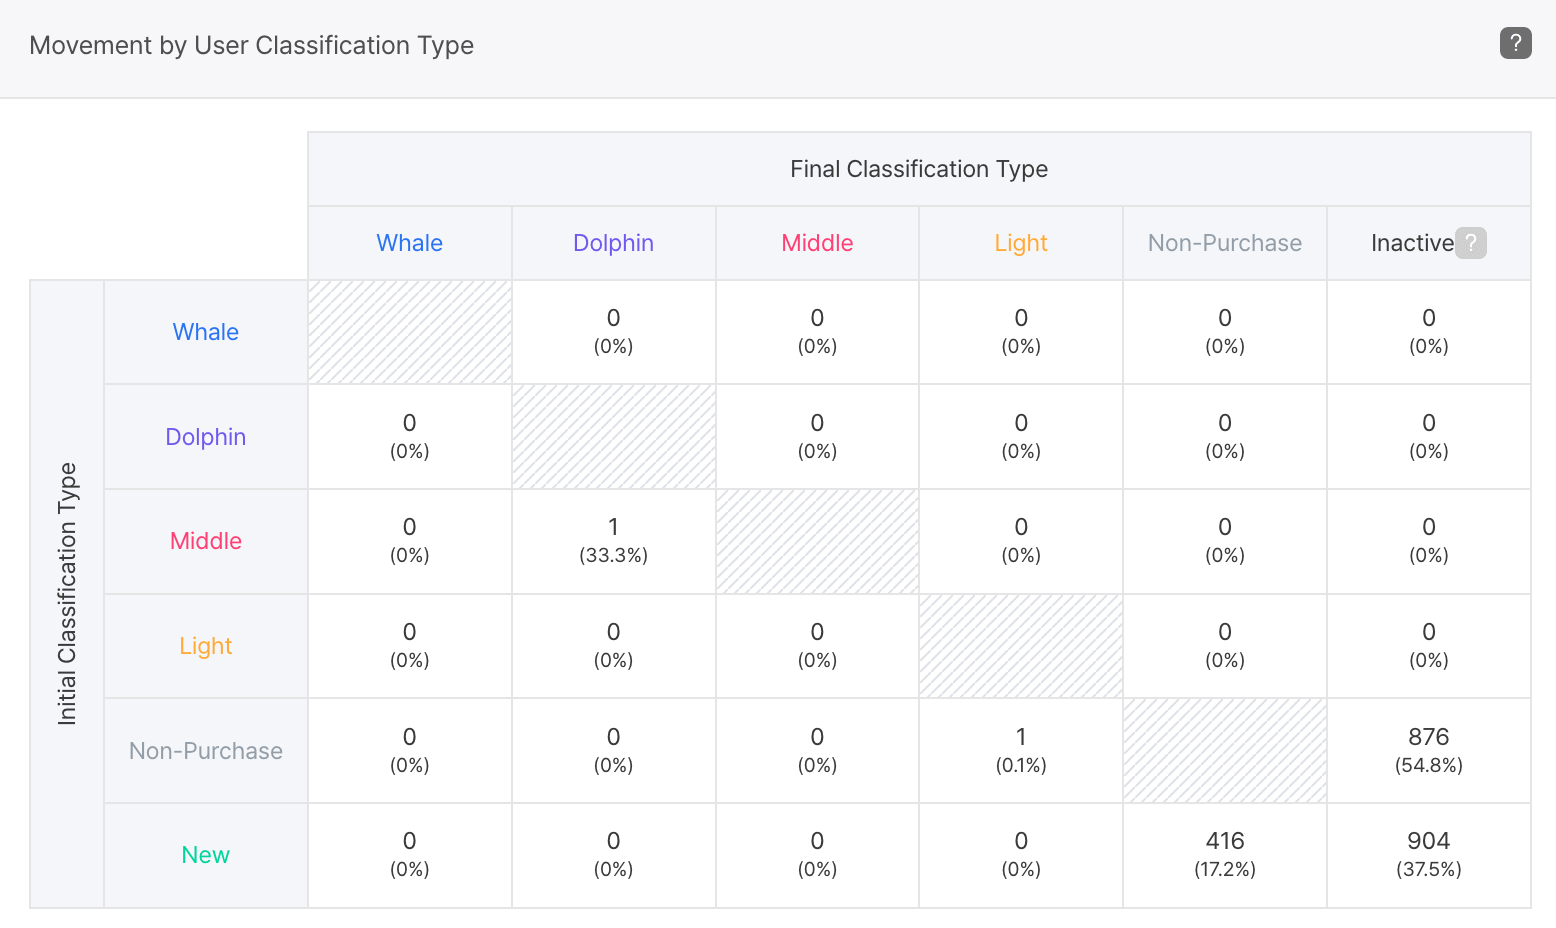Image resolution: width=1556 pixels, height=928 pixels.
Task: Select the Whale row label
Action: tap(205, 332)
